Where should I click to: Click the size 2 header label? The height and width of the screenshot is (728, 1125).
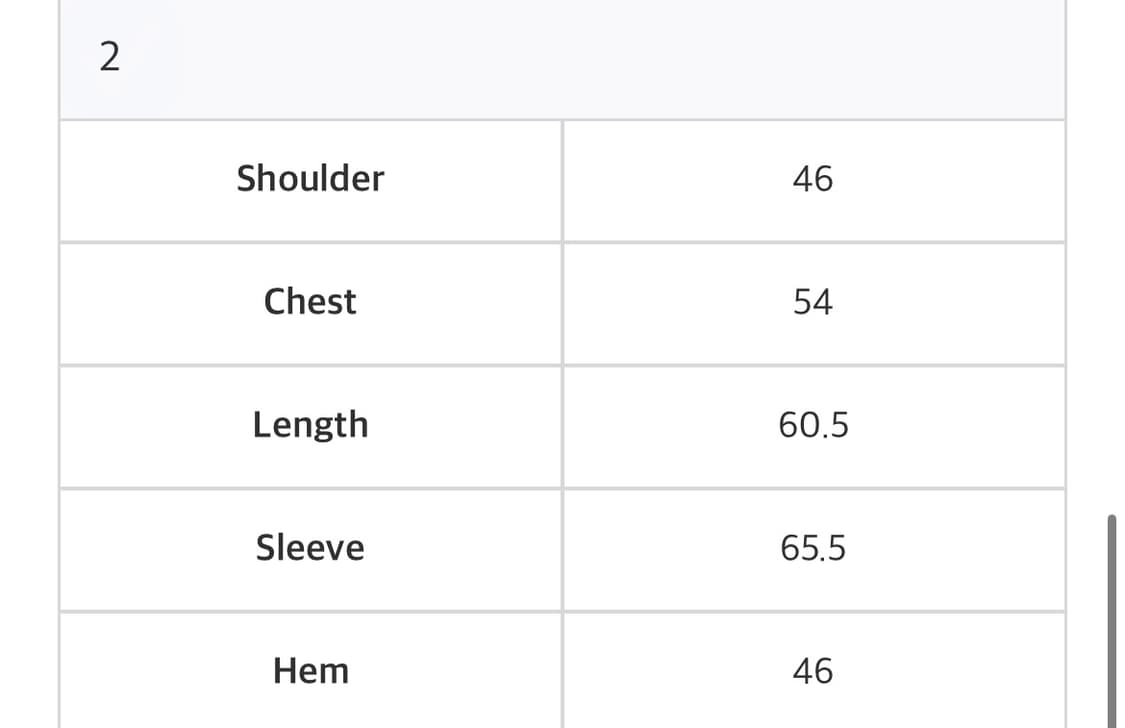point(110,57)
